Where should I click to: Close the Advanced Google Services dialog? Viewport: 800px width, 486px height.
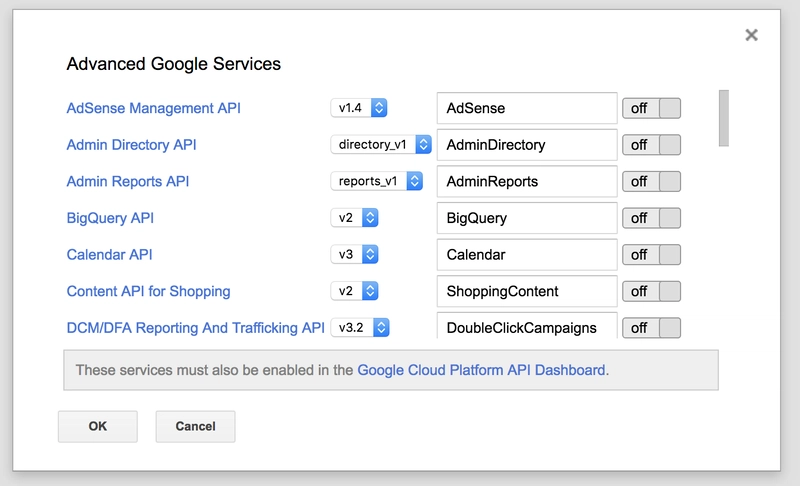point(751,35)
